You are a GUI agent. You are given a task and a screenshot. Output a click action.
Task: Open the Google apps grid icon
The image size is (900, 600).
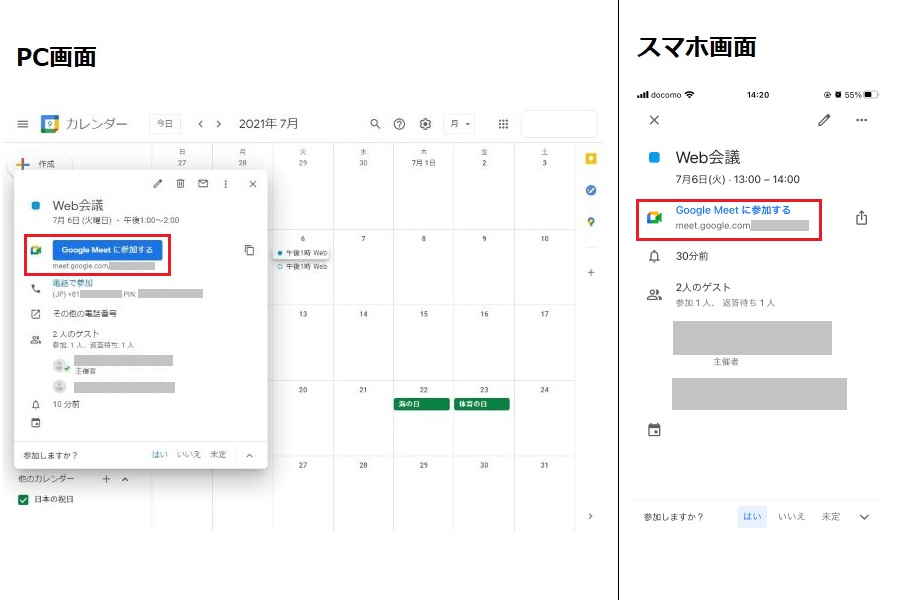tap(503, 124)
